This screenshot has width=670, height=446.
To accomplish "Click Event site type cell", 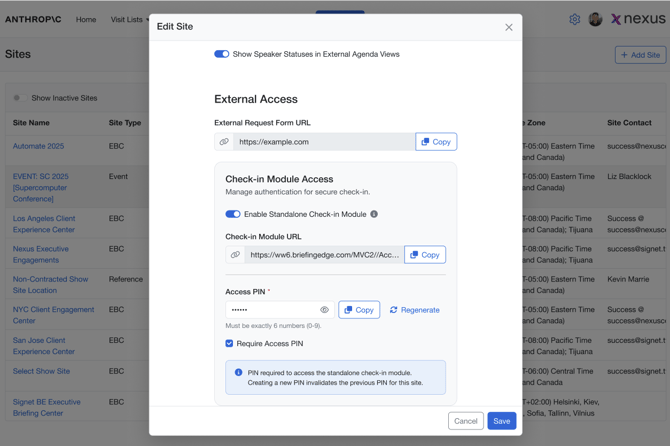I will [118, 176].
